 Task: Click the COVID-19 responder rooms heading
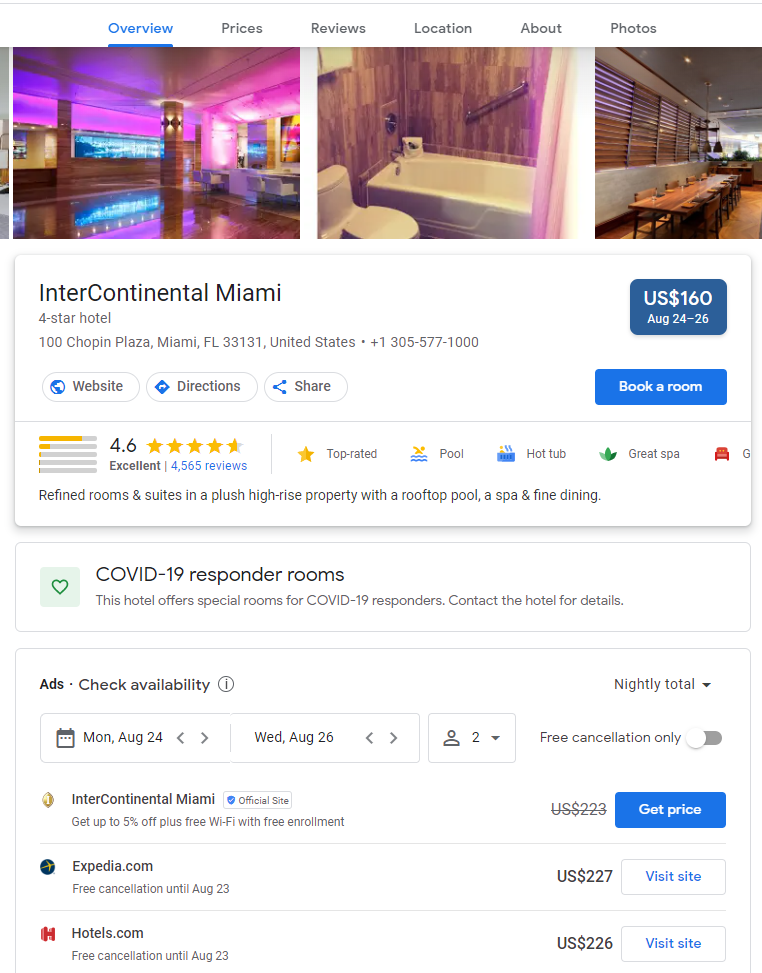pyautogui.click(x=220, y=575)
